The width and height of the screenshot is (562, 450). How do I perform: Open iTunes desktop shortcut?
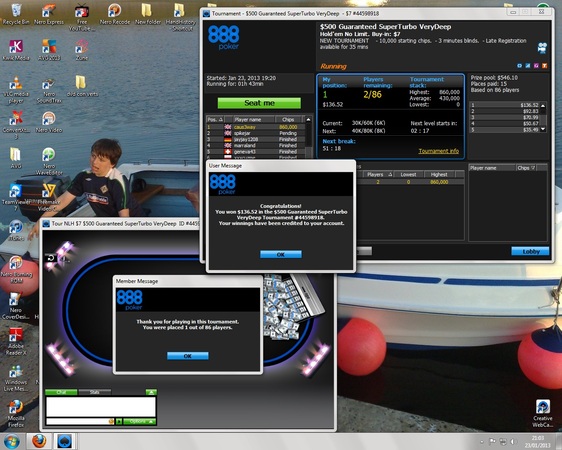(16, 230)
